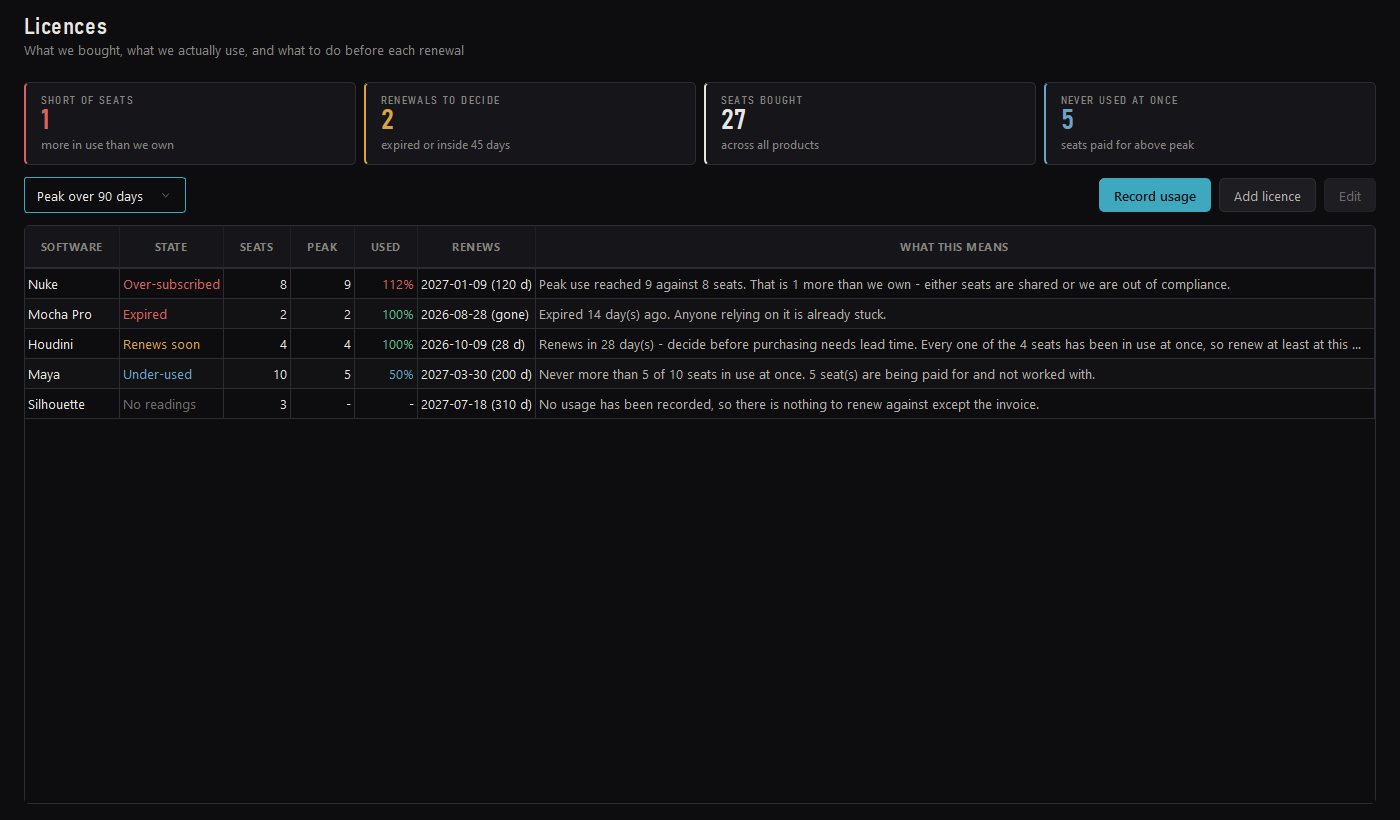The height and width of the screenshot is (820, 1400).
Task: Click the Add licence button
Action: (x=1267, y=196)
